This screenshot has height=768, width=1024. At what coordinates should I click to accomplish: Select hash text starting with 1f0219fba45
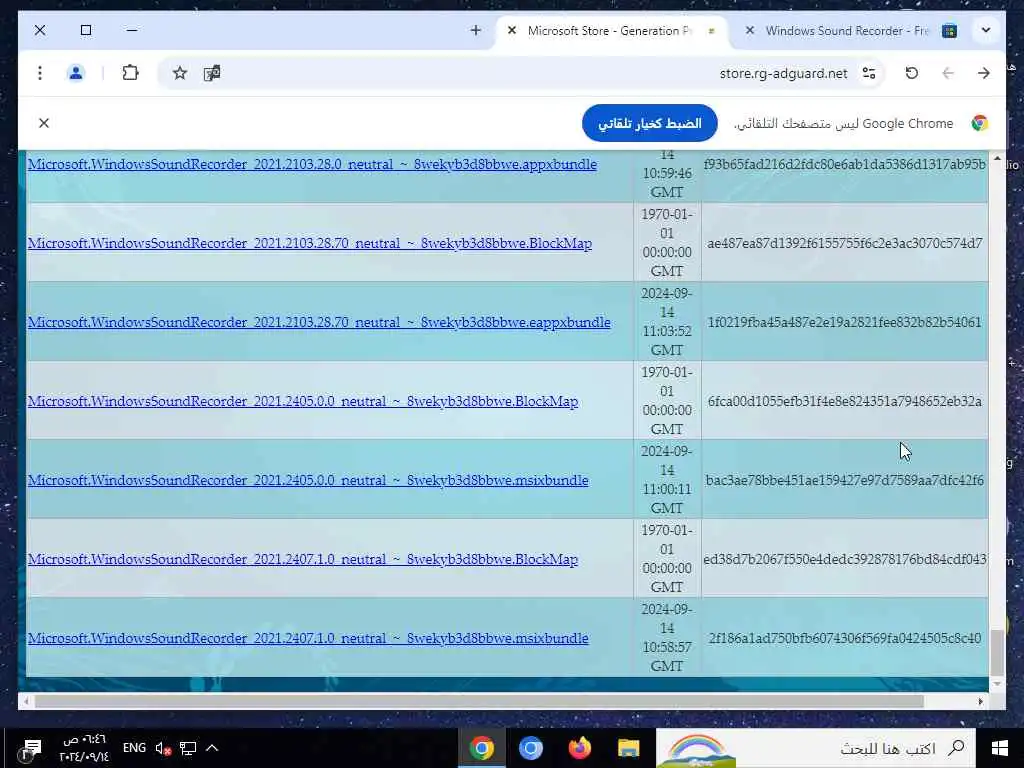click(x=844, y=322)
